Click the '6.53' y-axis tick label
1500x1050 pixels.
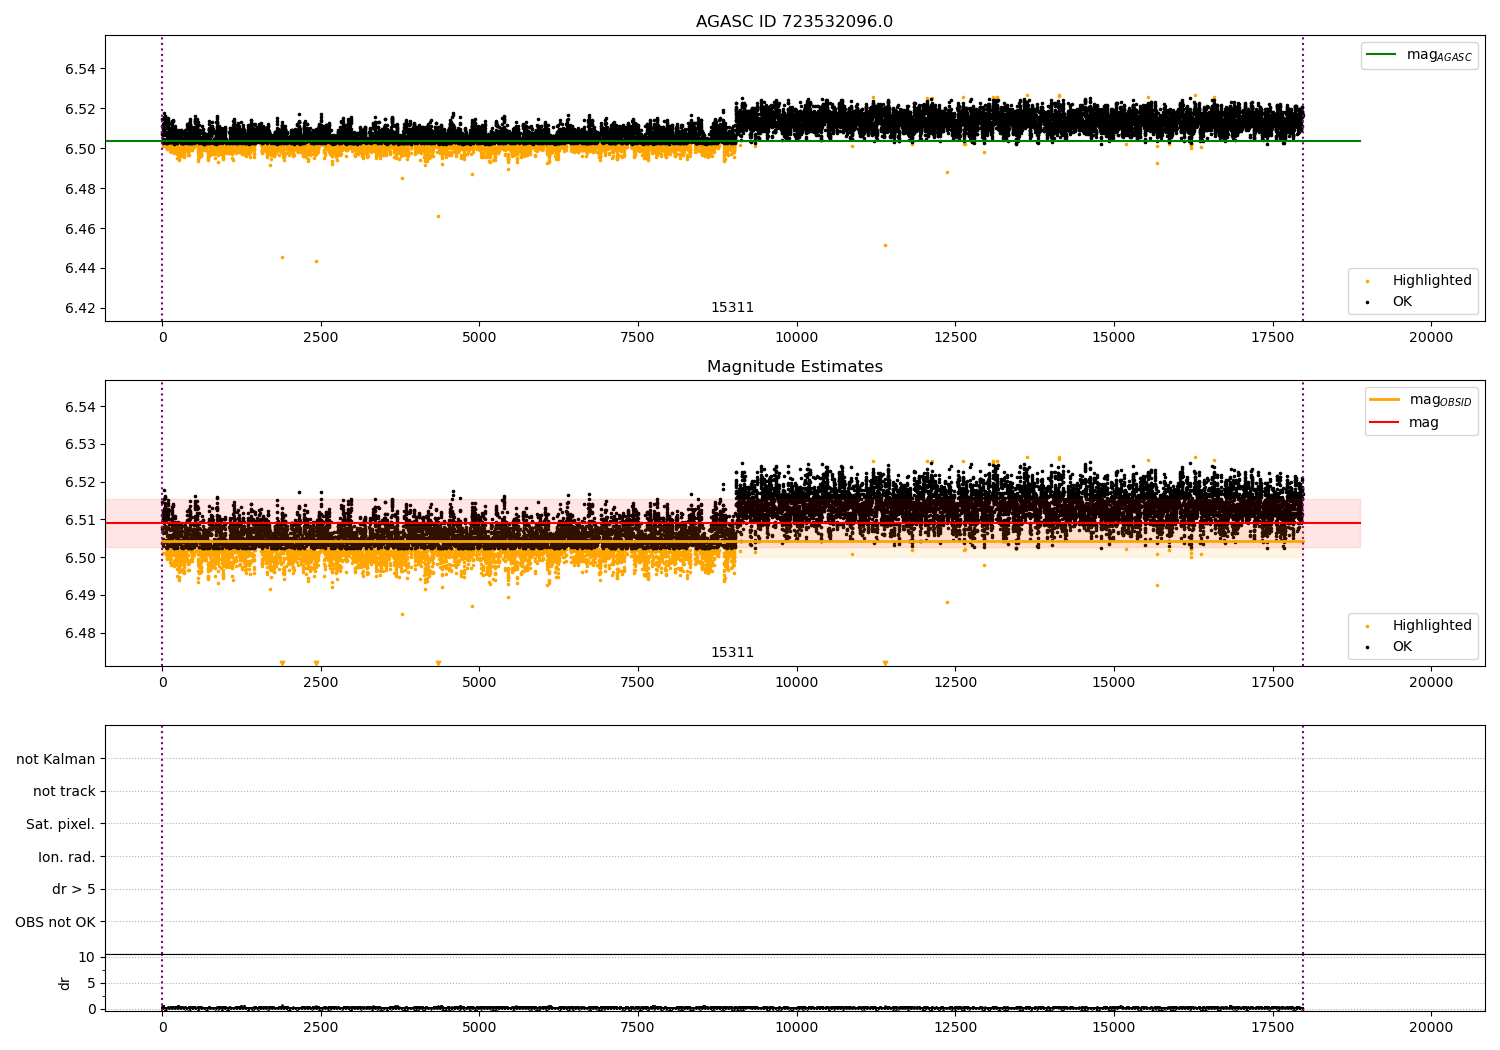pos(80,444)
